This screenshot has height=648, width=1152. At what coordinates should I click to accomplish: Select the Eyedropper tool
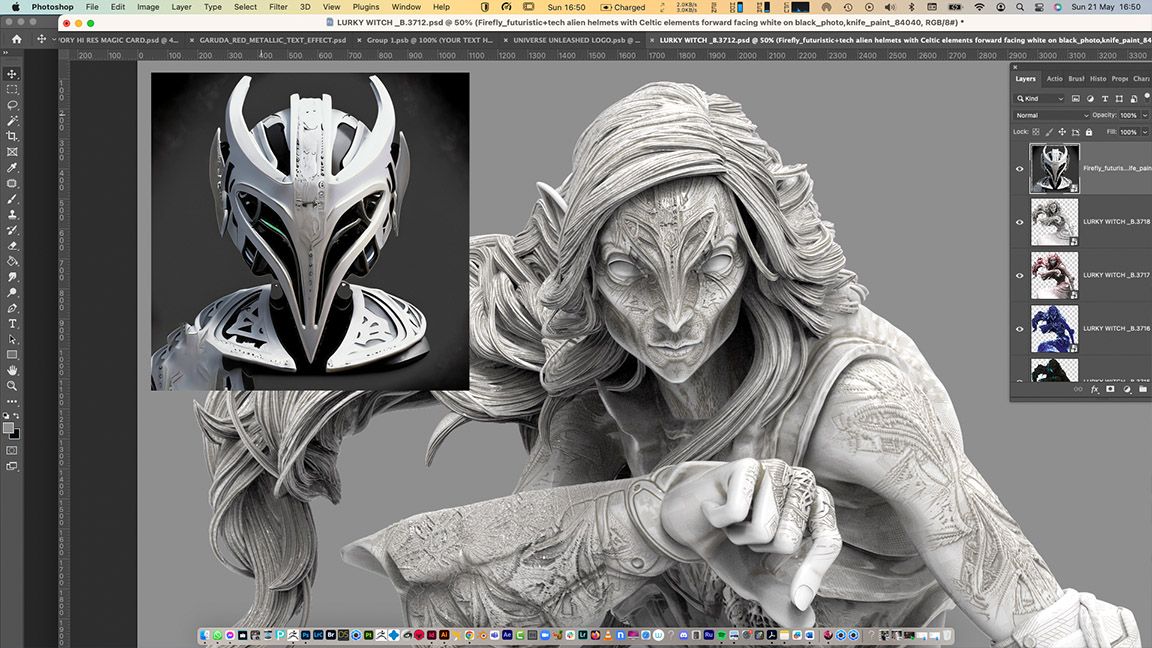click(x=12, y=167)
